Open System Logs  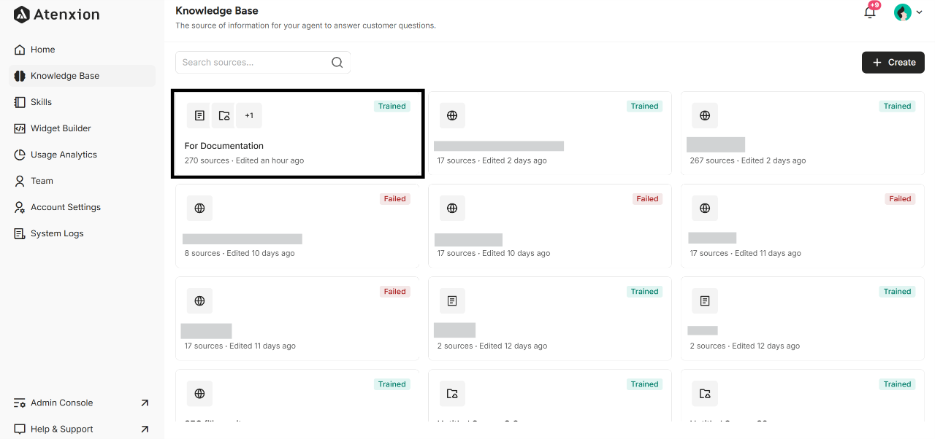[82, 234]
